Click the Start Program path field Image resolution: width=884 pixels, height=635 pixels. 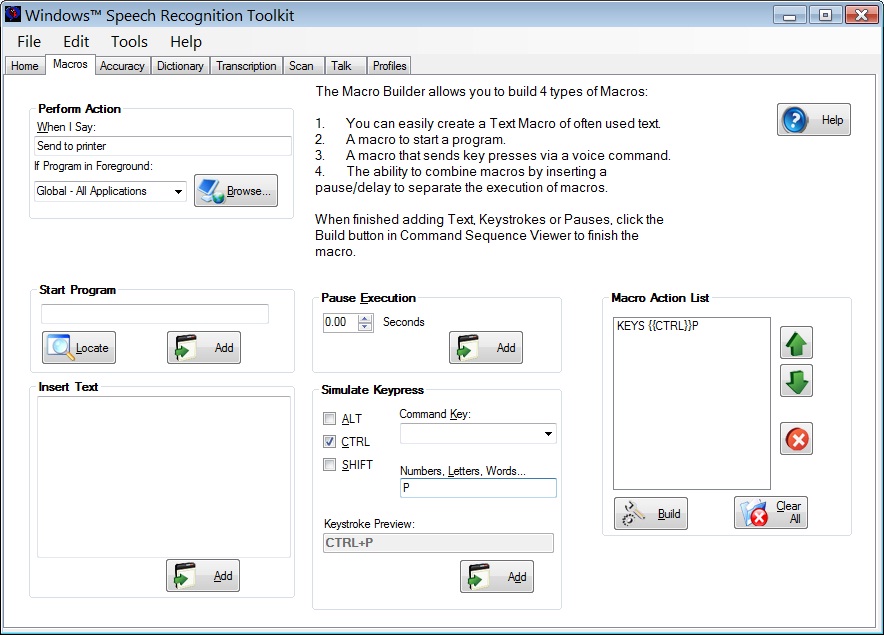[x=154, y=314]
